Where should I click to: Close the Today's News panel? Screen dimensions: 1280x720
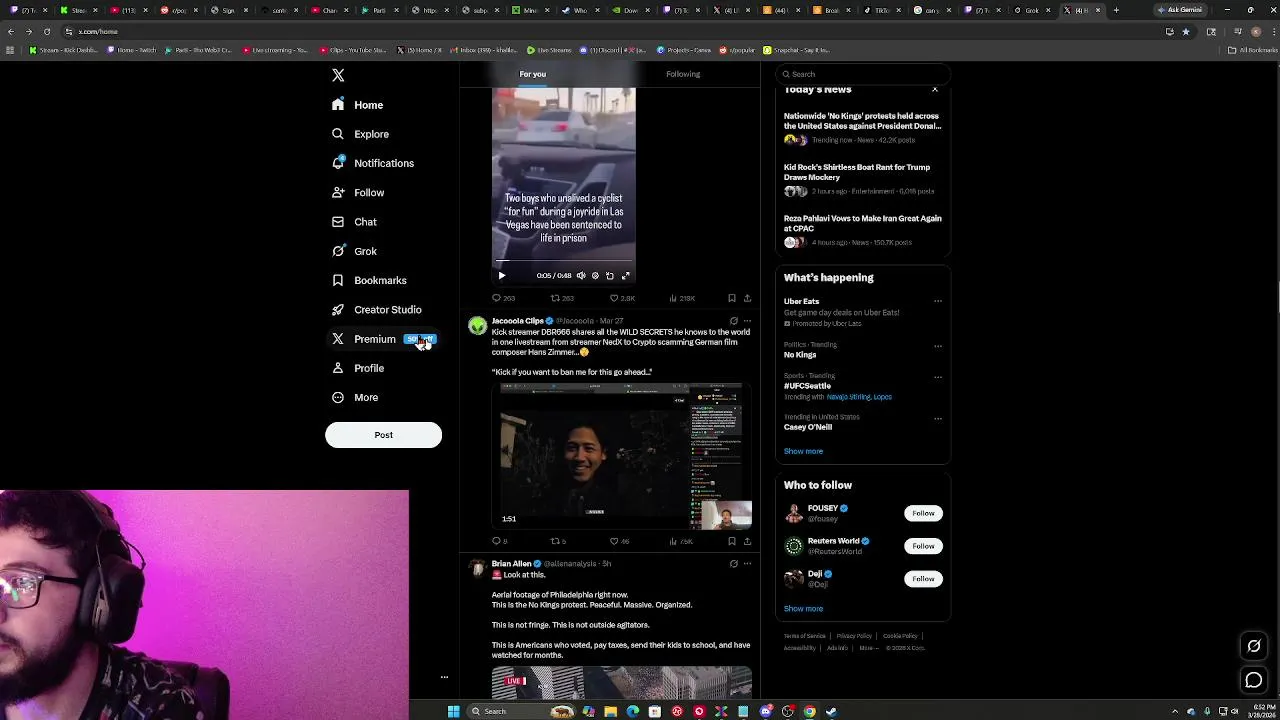pyautogui.click(x=935, y=90)
